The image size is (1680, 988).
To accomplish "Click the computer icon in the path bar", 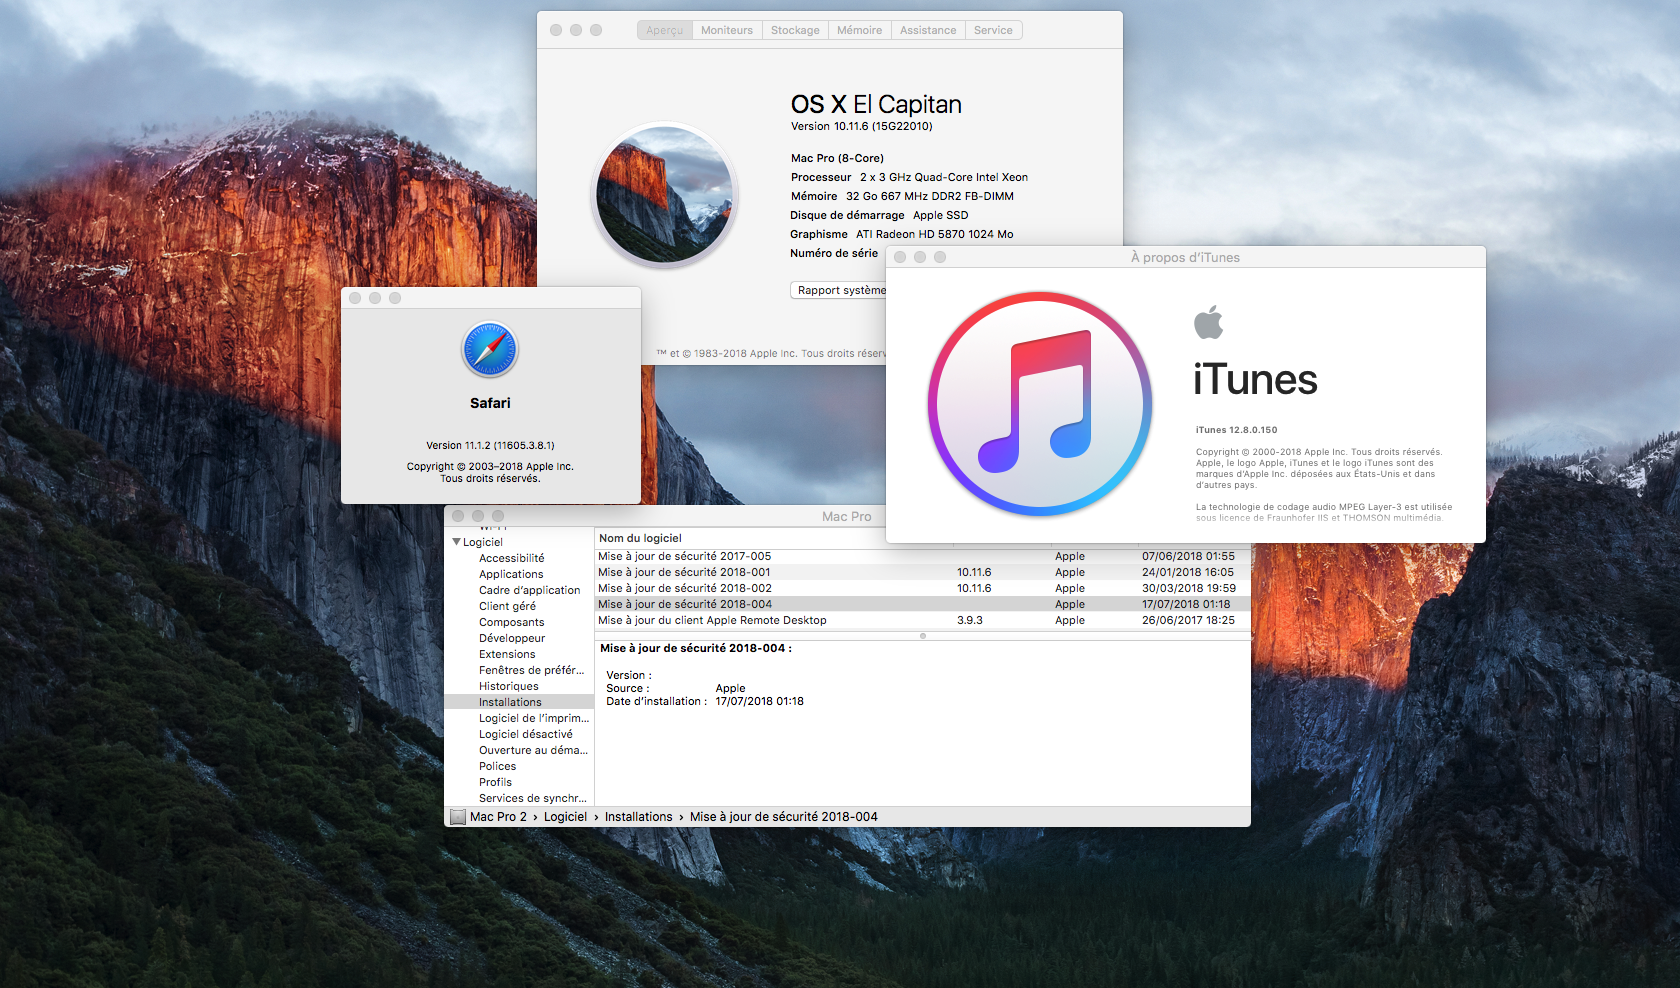I will click(x=458, y=817).
